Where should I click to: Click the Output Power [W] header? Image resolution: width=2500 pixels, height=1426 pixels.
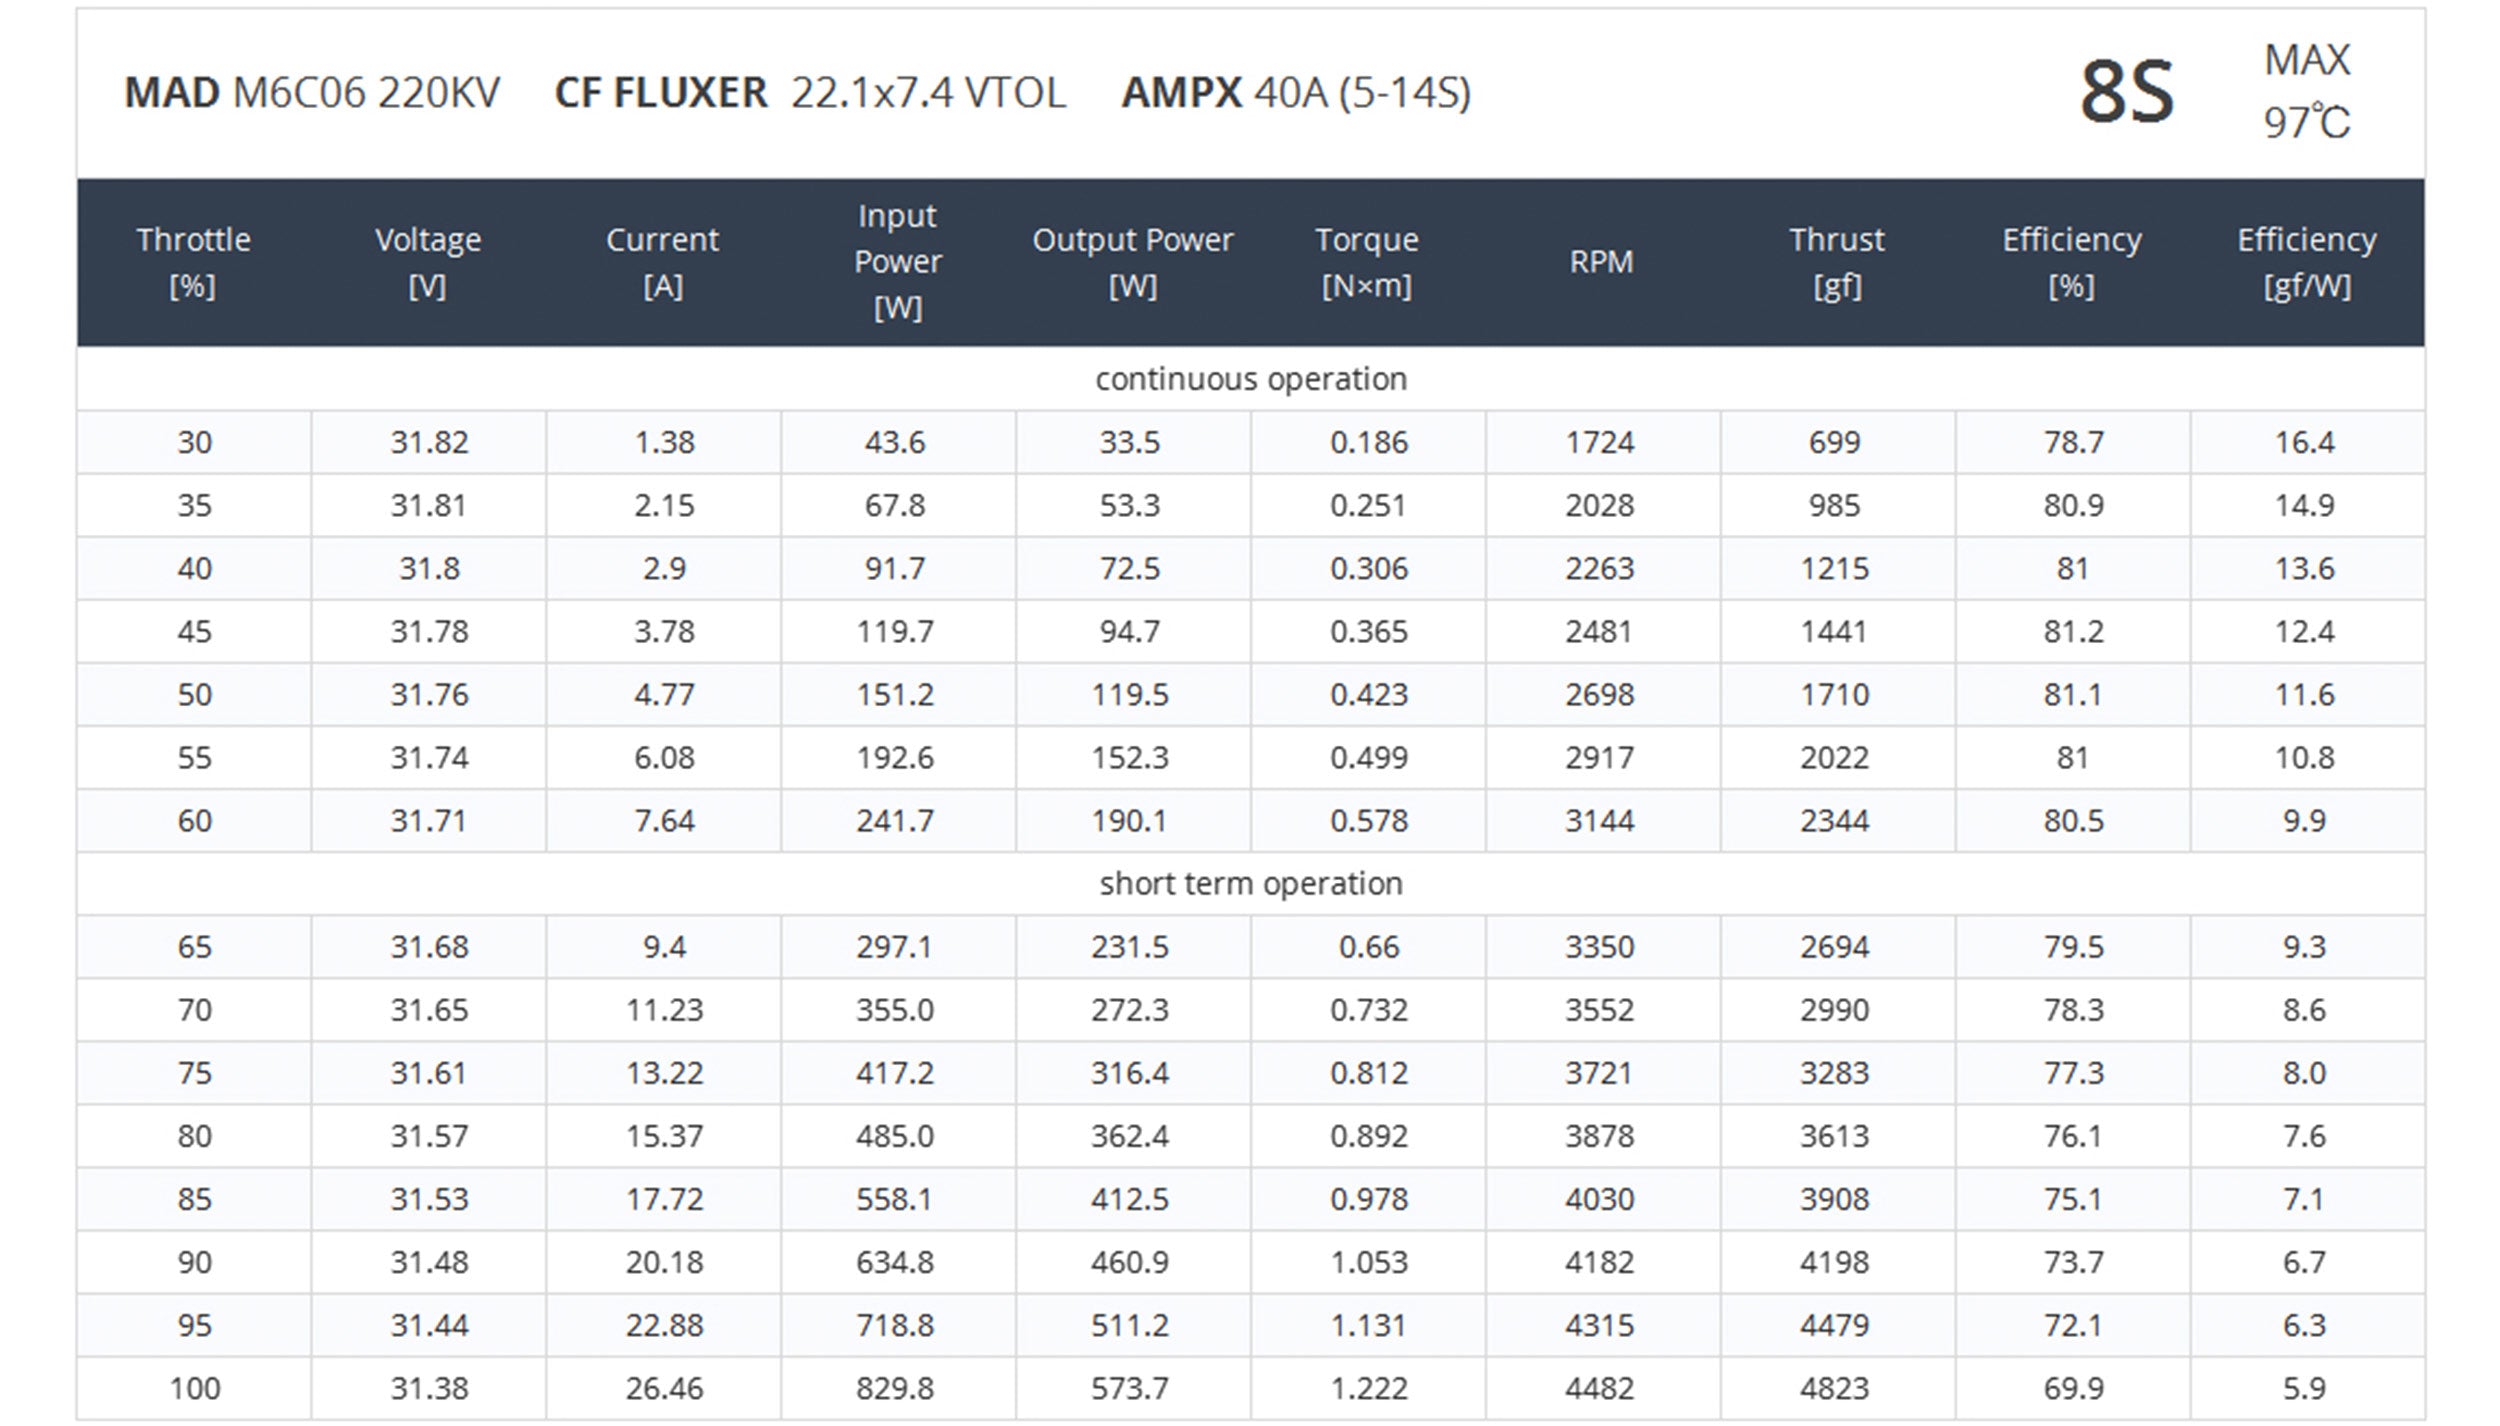tap(1132, 262)
